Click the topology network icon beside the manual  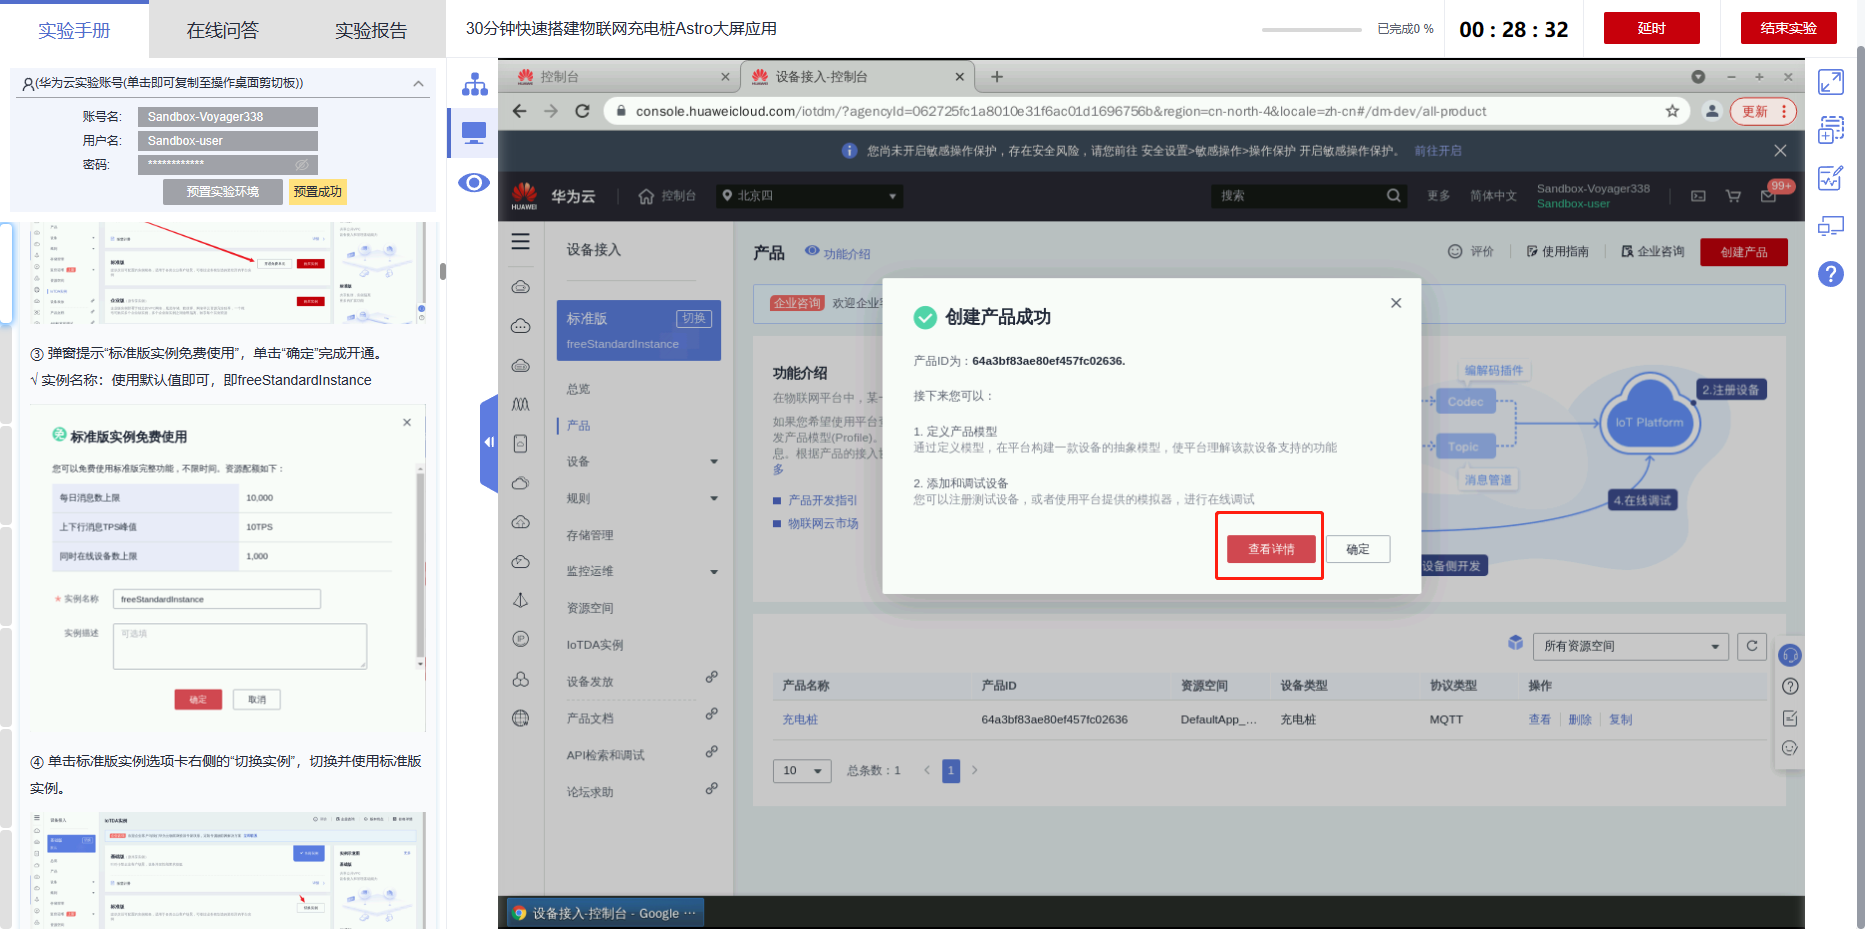coord(474,84)
